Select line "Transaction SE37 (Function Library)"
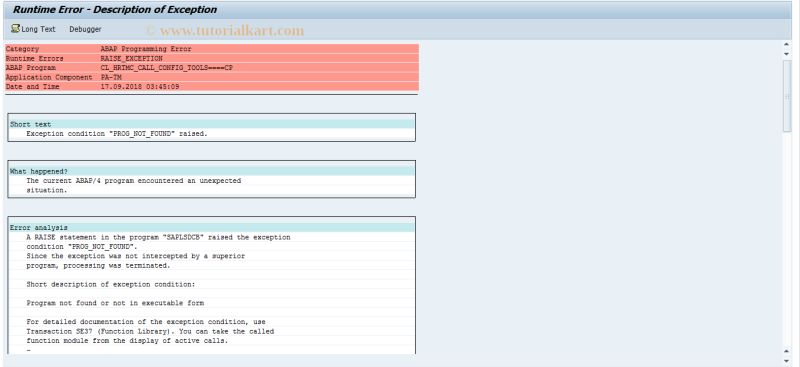 point(150,331)
